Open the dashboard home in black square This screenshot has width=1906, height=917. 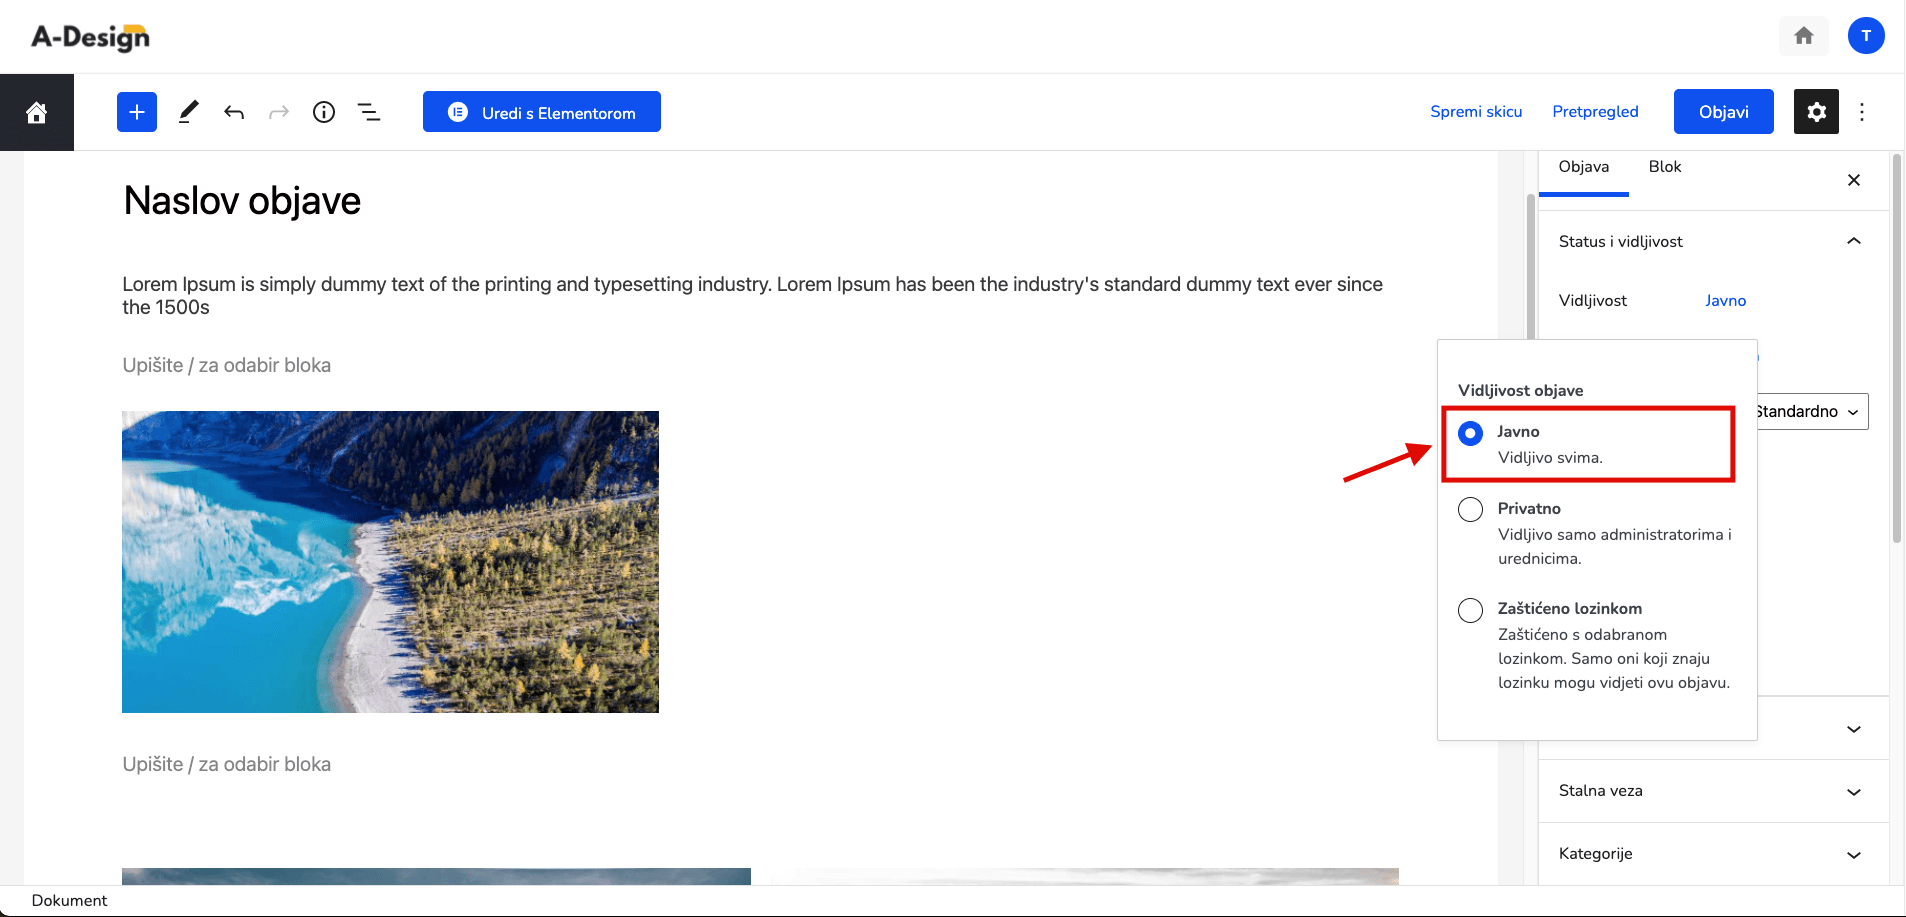click(x=37, y=112)
